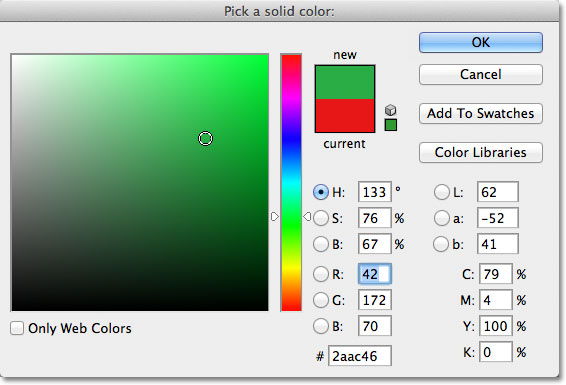Click the right hue slider arrow
Screen dimensions: 566x385
coord(307,216)
